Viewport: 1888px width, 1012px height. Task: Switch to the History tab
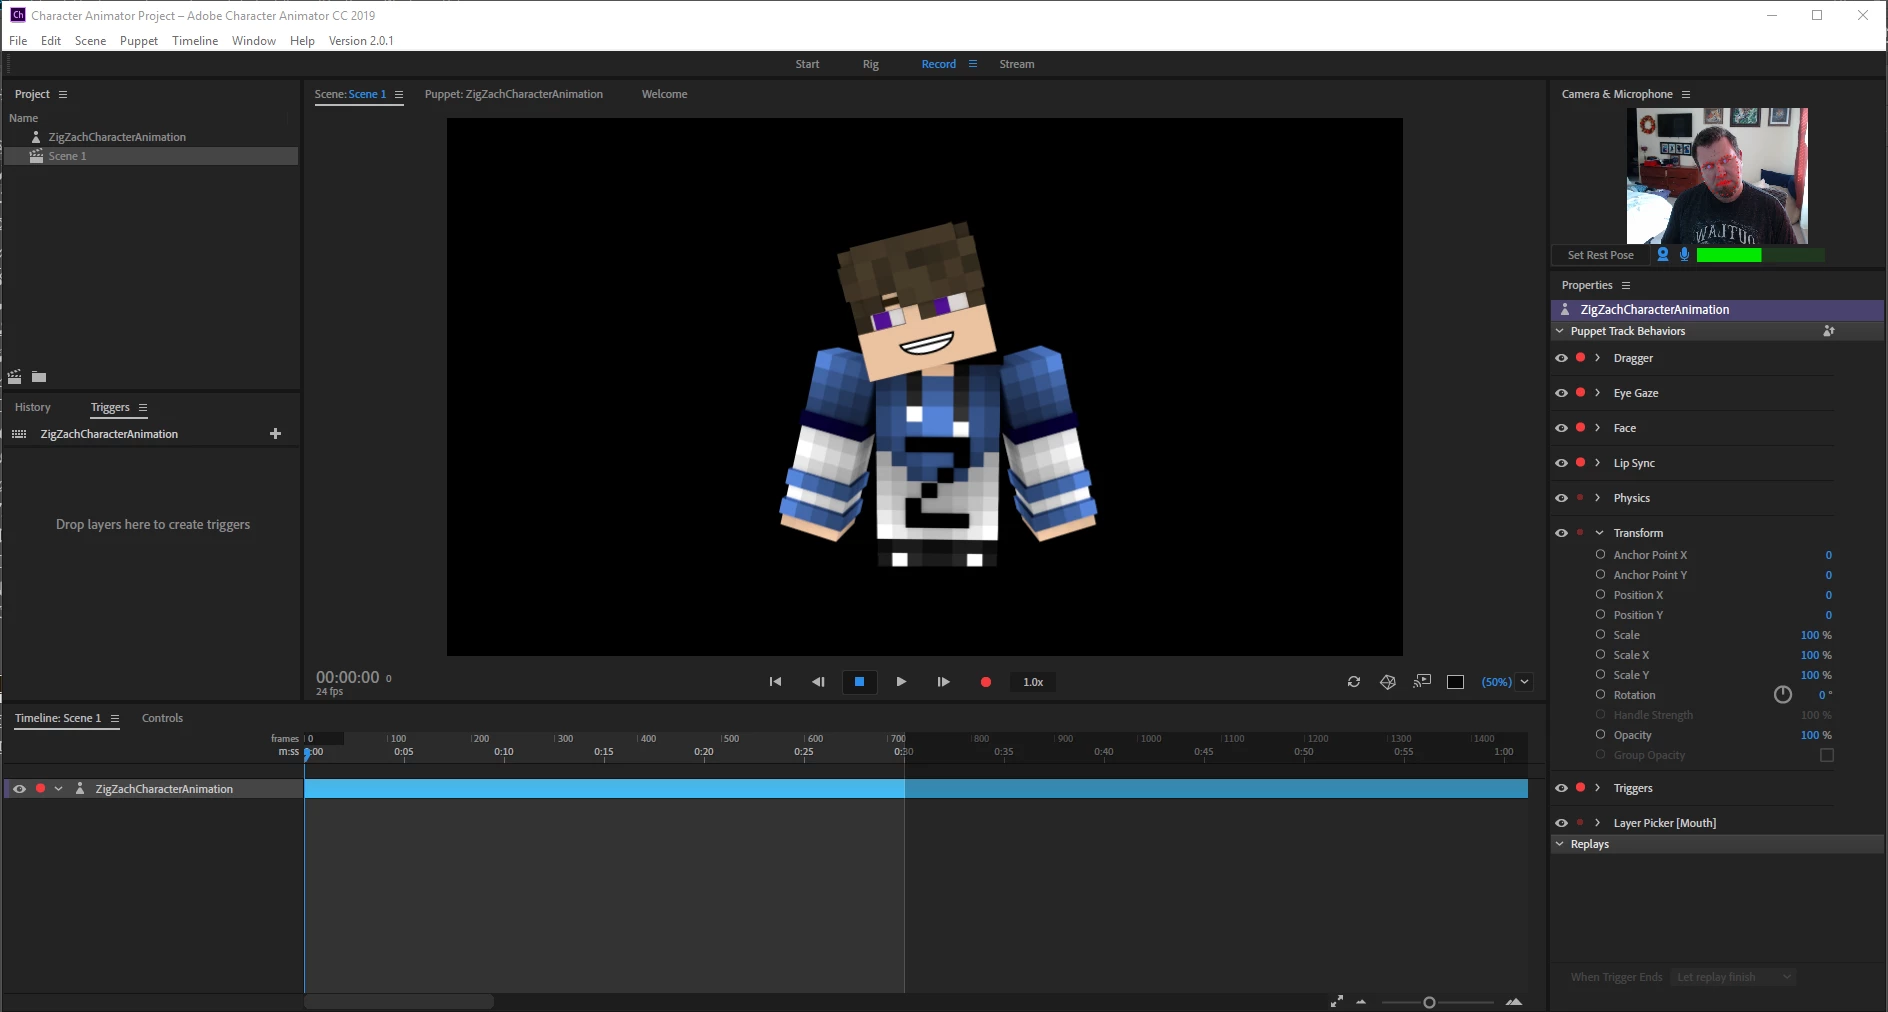pyautogui.click(x=33, y=408)
